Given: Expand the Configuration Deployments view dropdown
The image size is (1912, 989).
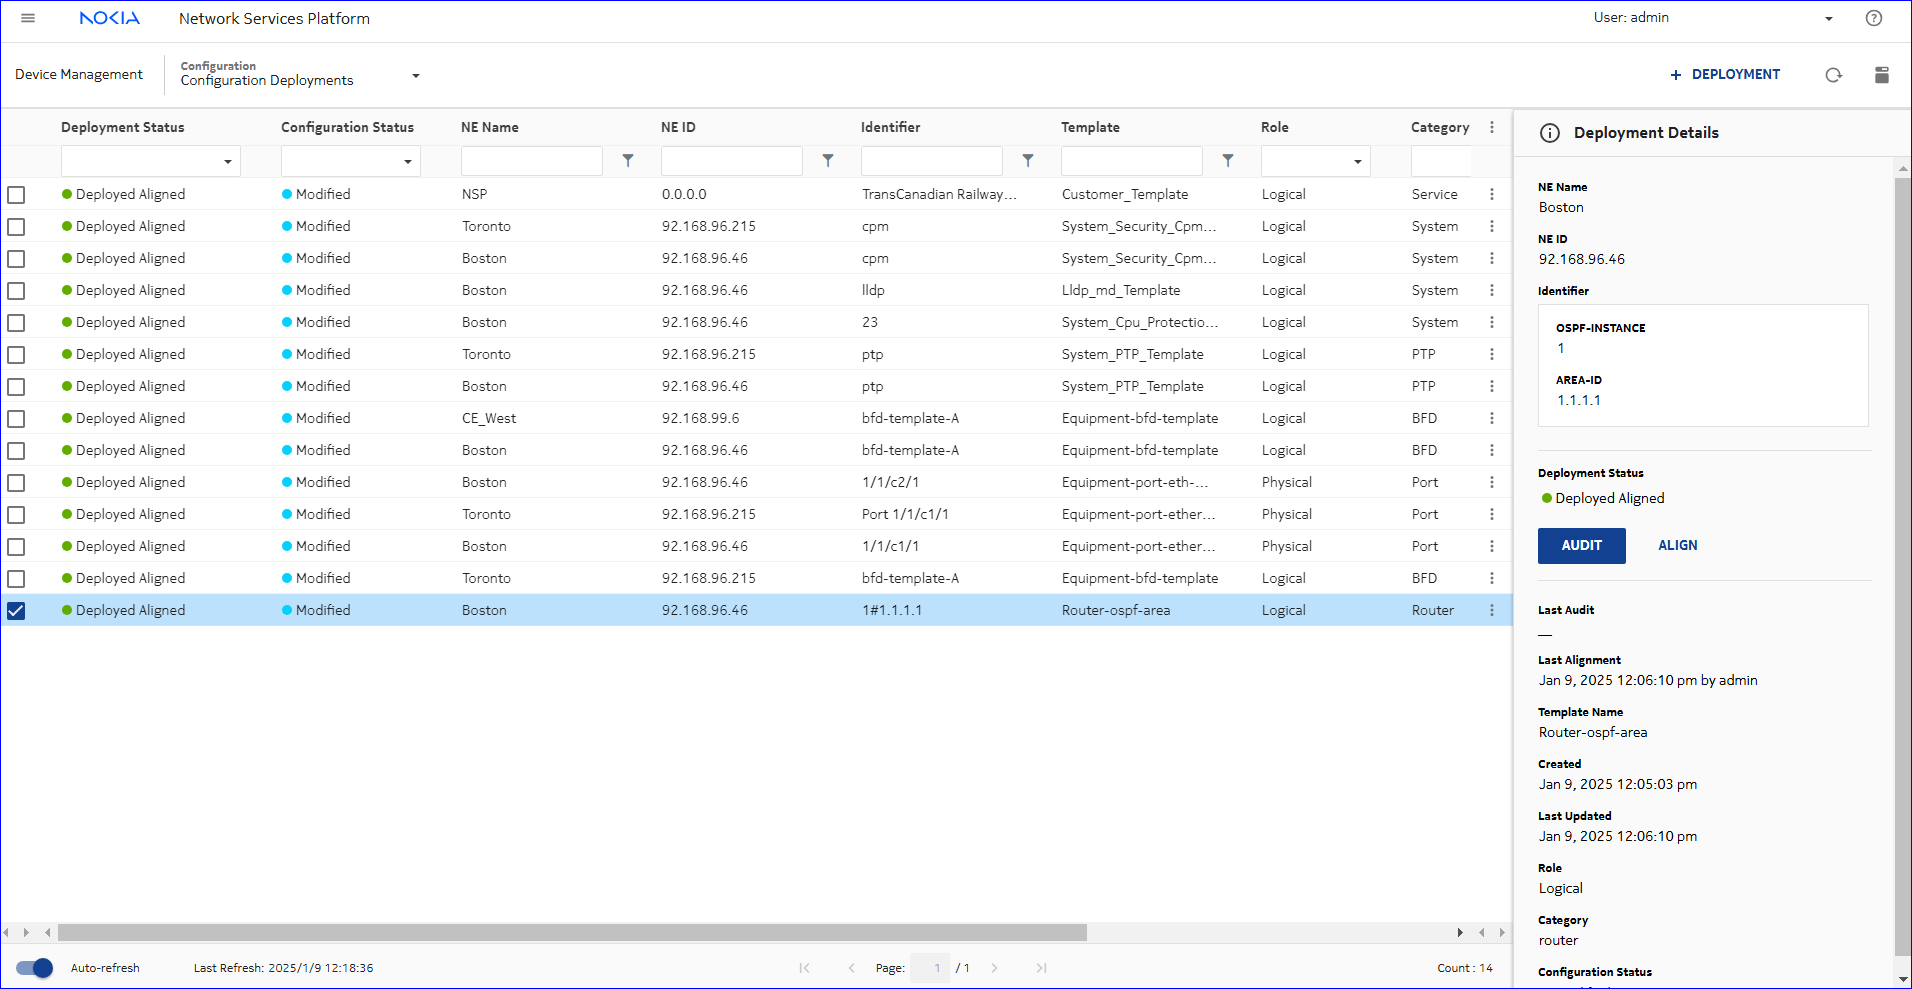Looking at the screenshot, I should (x=416, y=76).
